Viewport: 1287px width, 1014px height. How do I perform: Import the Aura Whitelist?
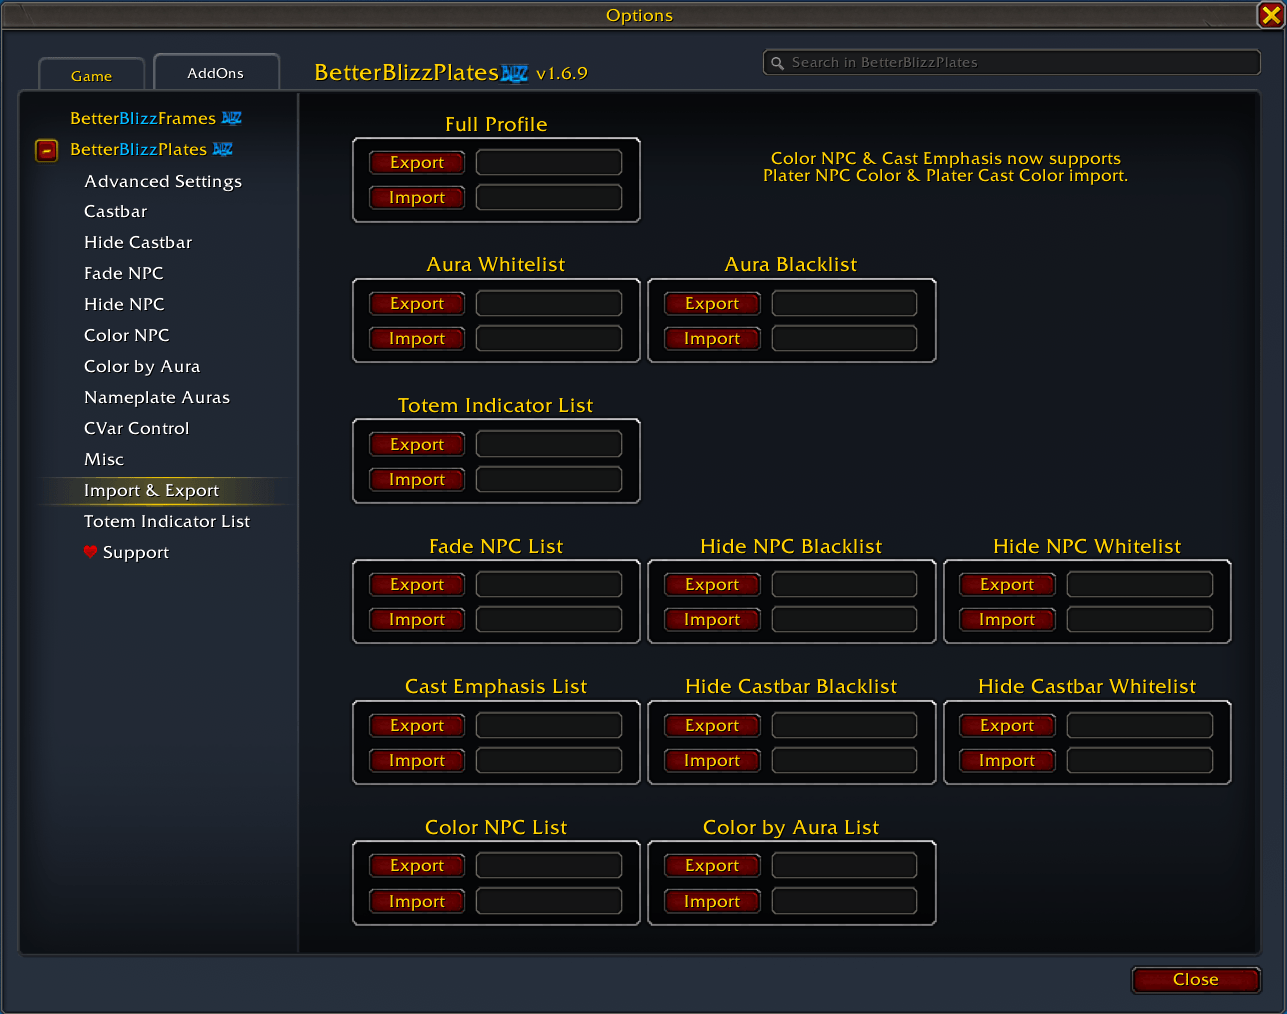(x=417, y=339)
